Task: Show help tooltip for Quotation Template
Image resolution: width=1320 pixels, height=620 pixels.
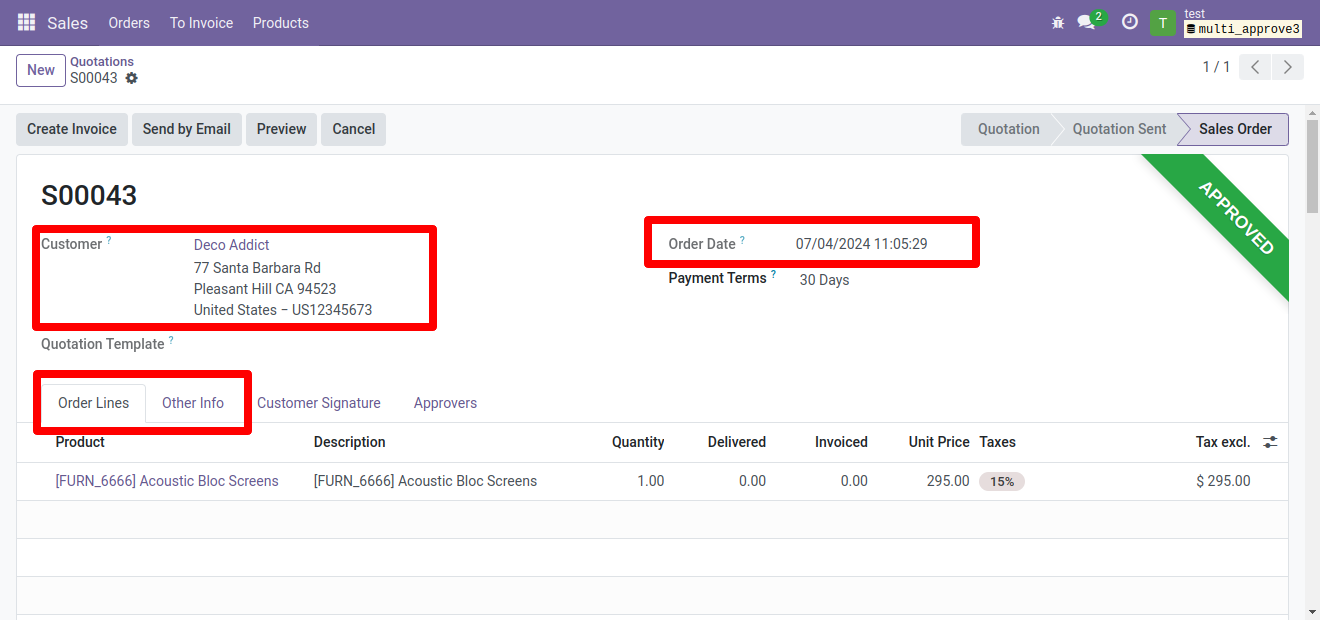Action: pos(171,340)
